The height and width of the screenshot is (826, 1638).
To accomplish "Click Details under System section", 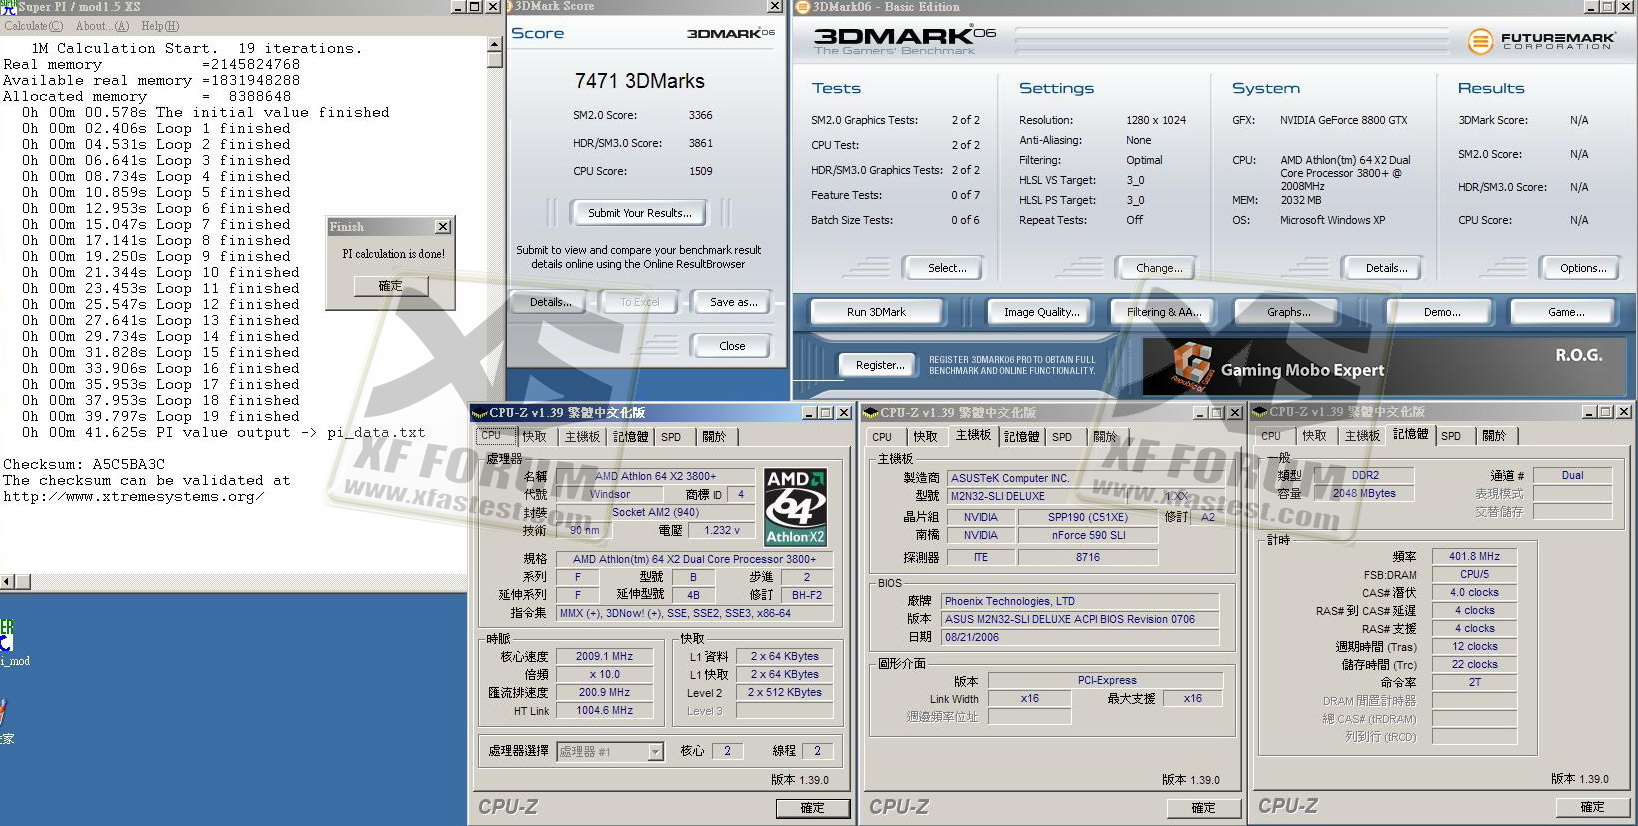I will [x=1386, y=268].
